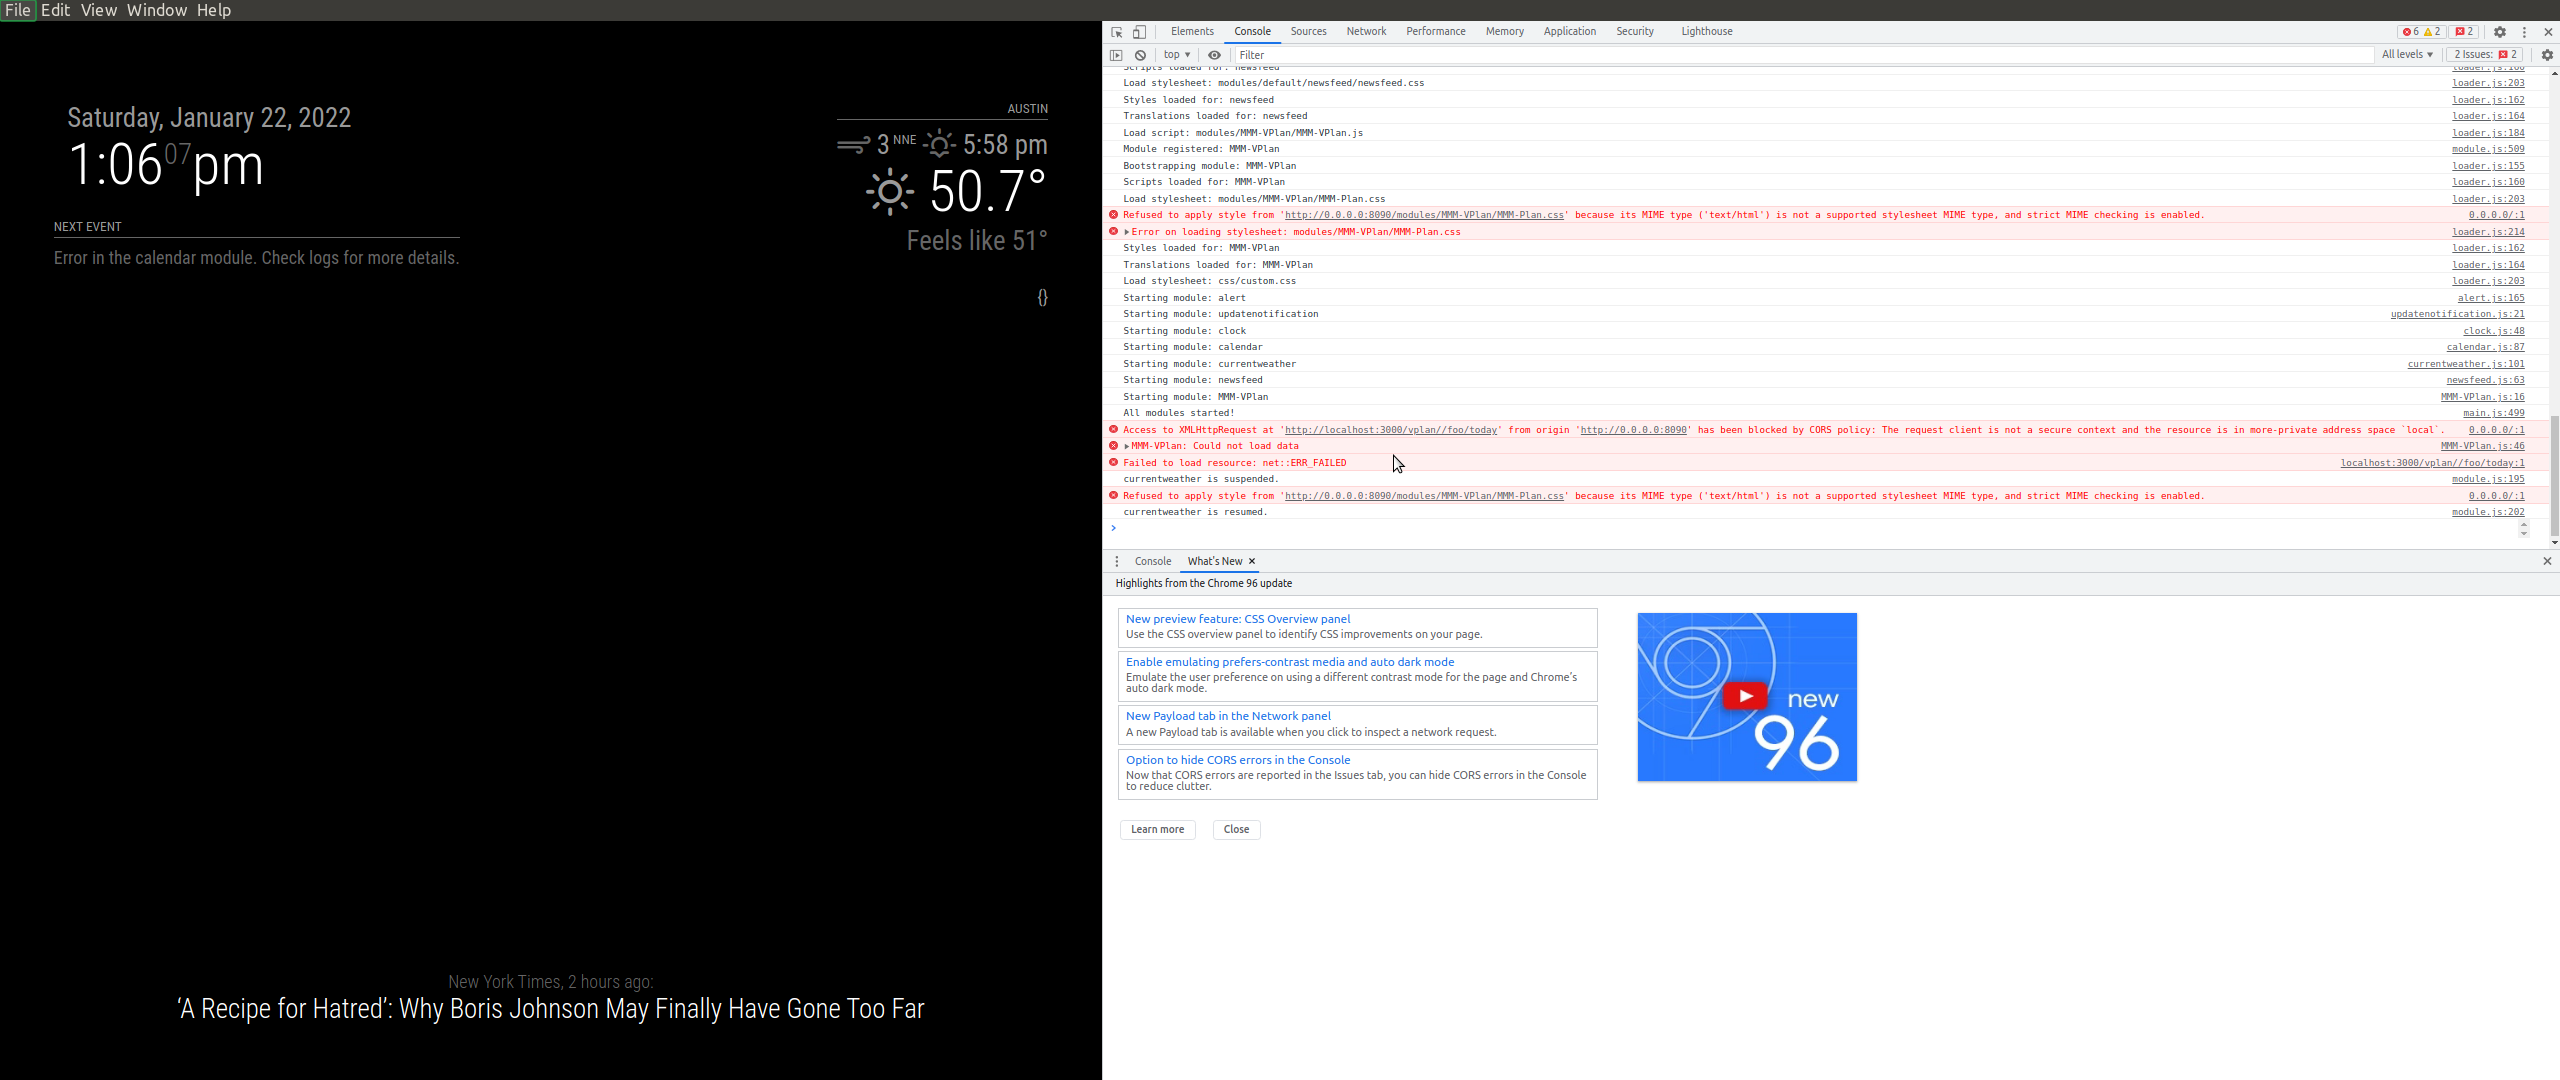Close the What's New drawer tab
This screenshot has height=1080, width=2560.
coord(1251,561)
